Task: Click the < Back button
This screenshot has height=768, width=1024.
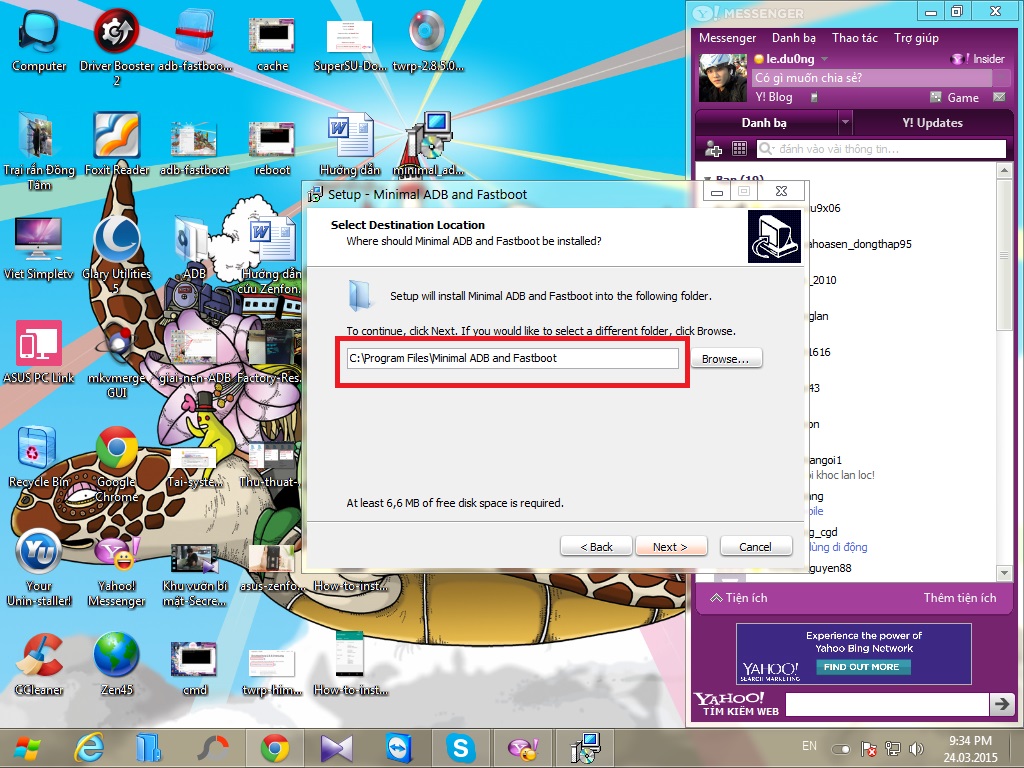Action: pos(596,547)
